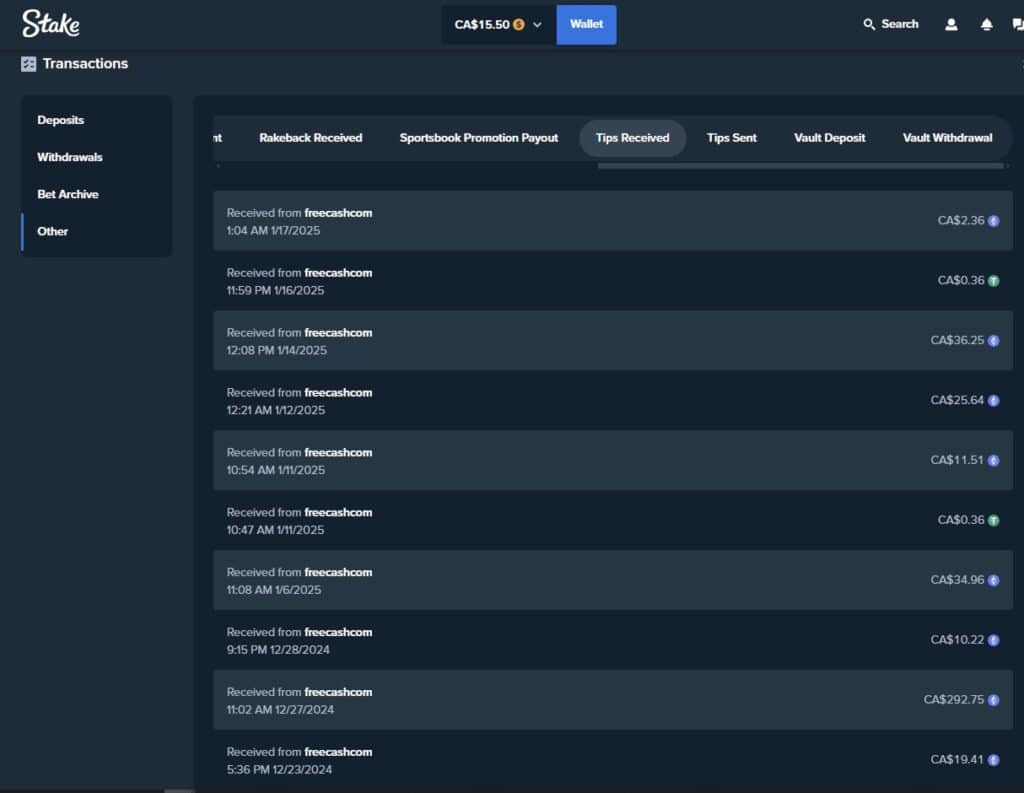Click freecashcom in the 10:54 AM 1/11/2025 row
The height and width of the screenshot is (793, 1024).
(338, 453)
